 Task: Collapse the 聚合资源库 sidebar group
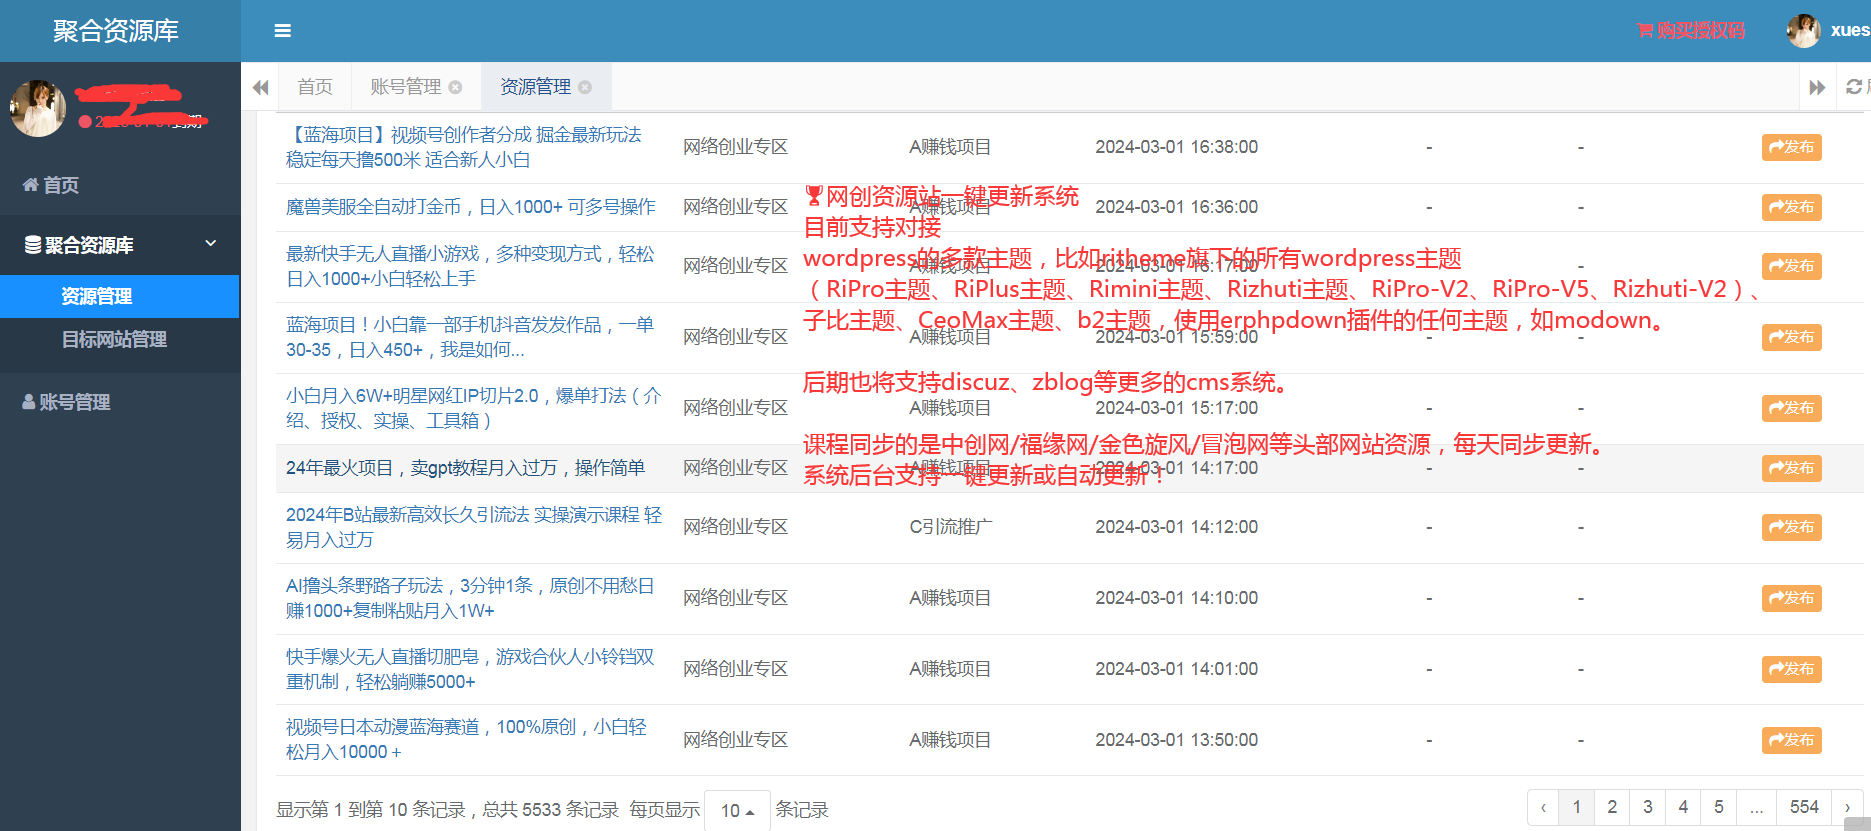click(x=120, y=245)
